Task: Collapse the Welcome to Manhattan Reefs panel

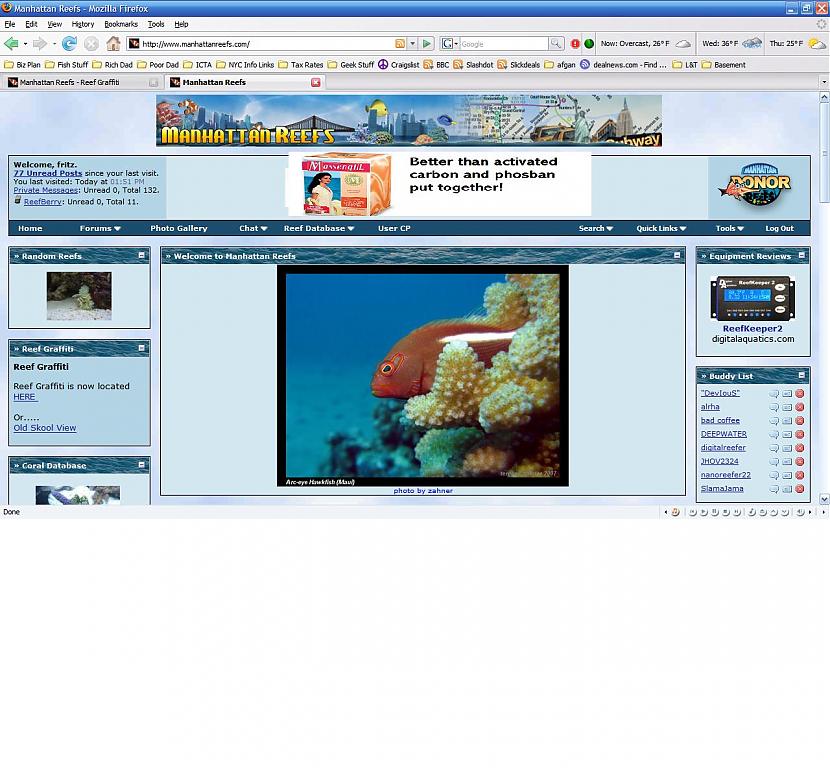Action: point(677,255)
